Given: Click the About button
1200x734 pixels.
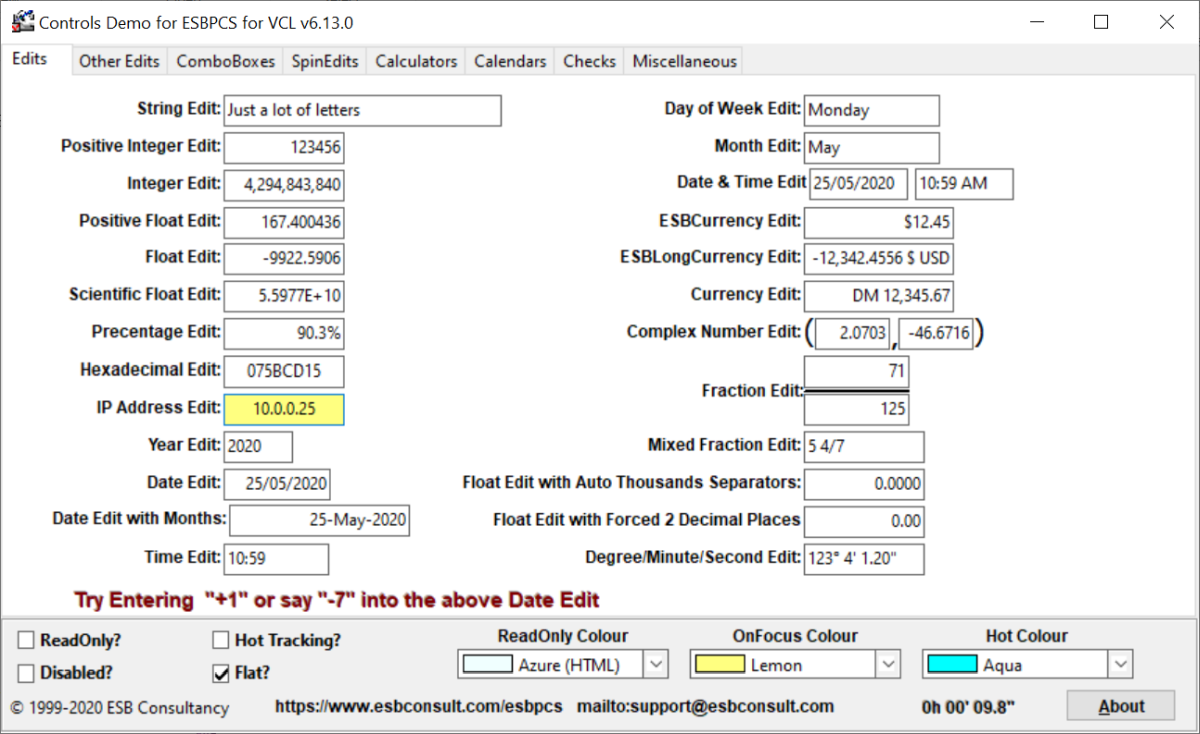Looking at the screenshot, I should pos(1120,705).
